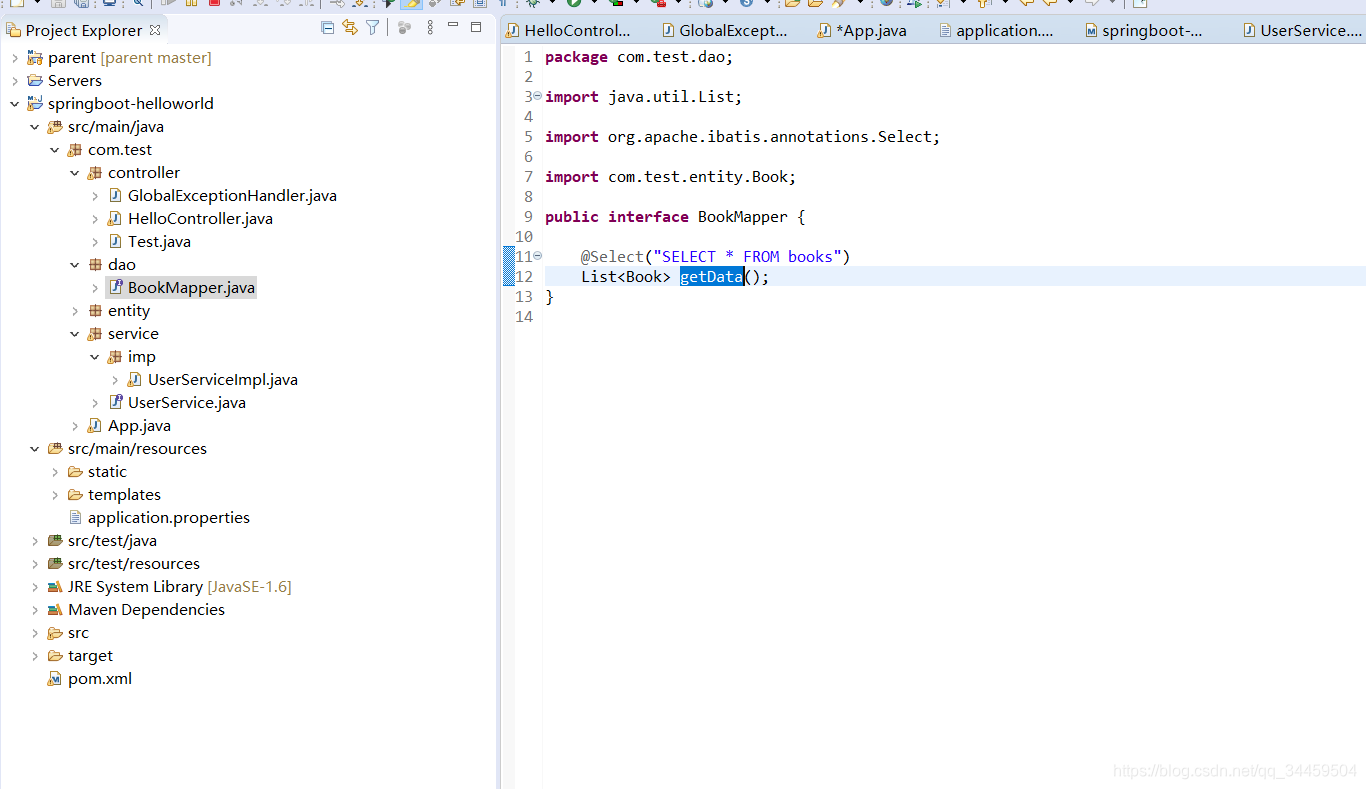The image size is (1366, 789).
Task: Collapse the springboot-helloworld project node
Action: [x=15, y=104]
